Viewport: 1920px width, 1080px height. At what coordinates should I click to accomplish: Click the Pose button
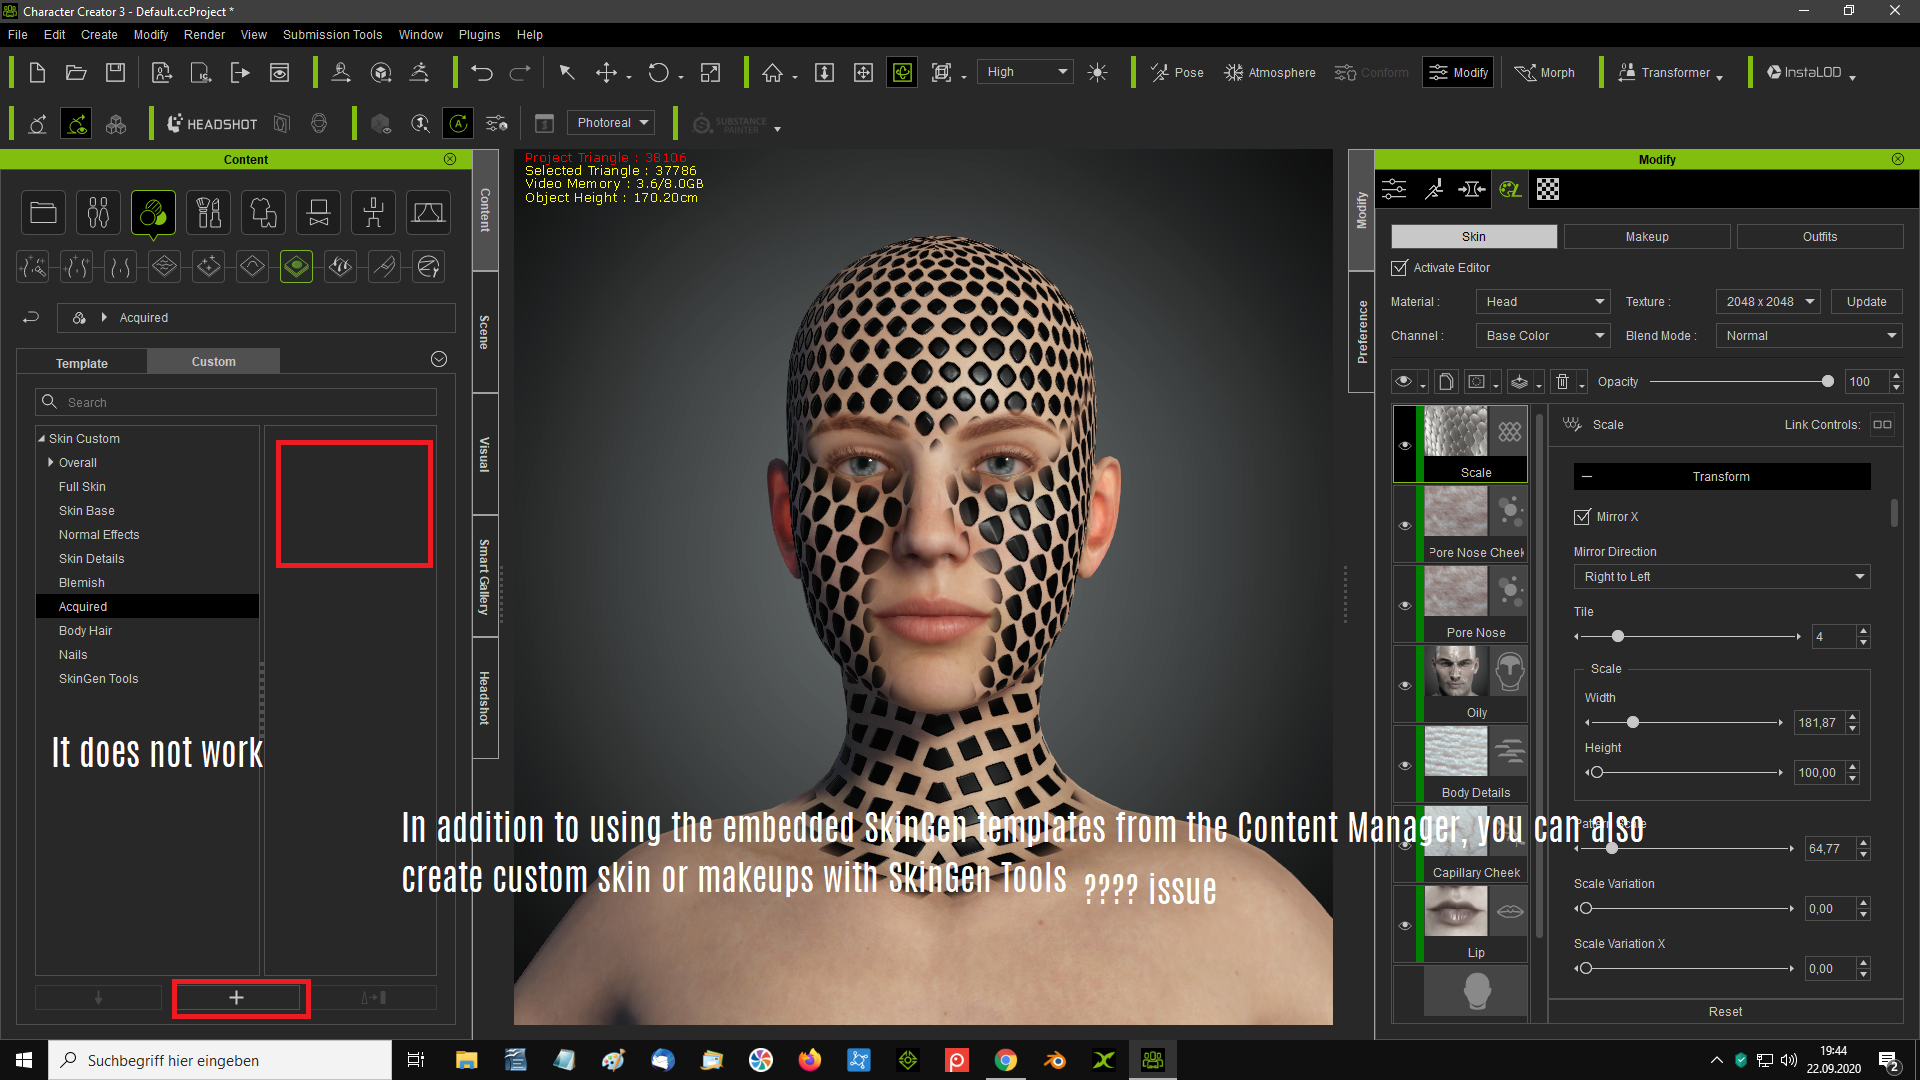[x=1177, y=72]
